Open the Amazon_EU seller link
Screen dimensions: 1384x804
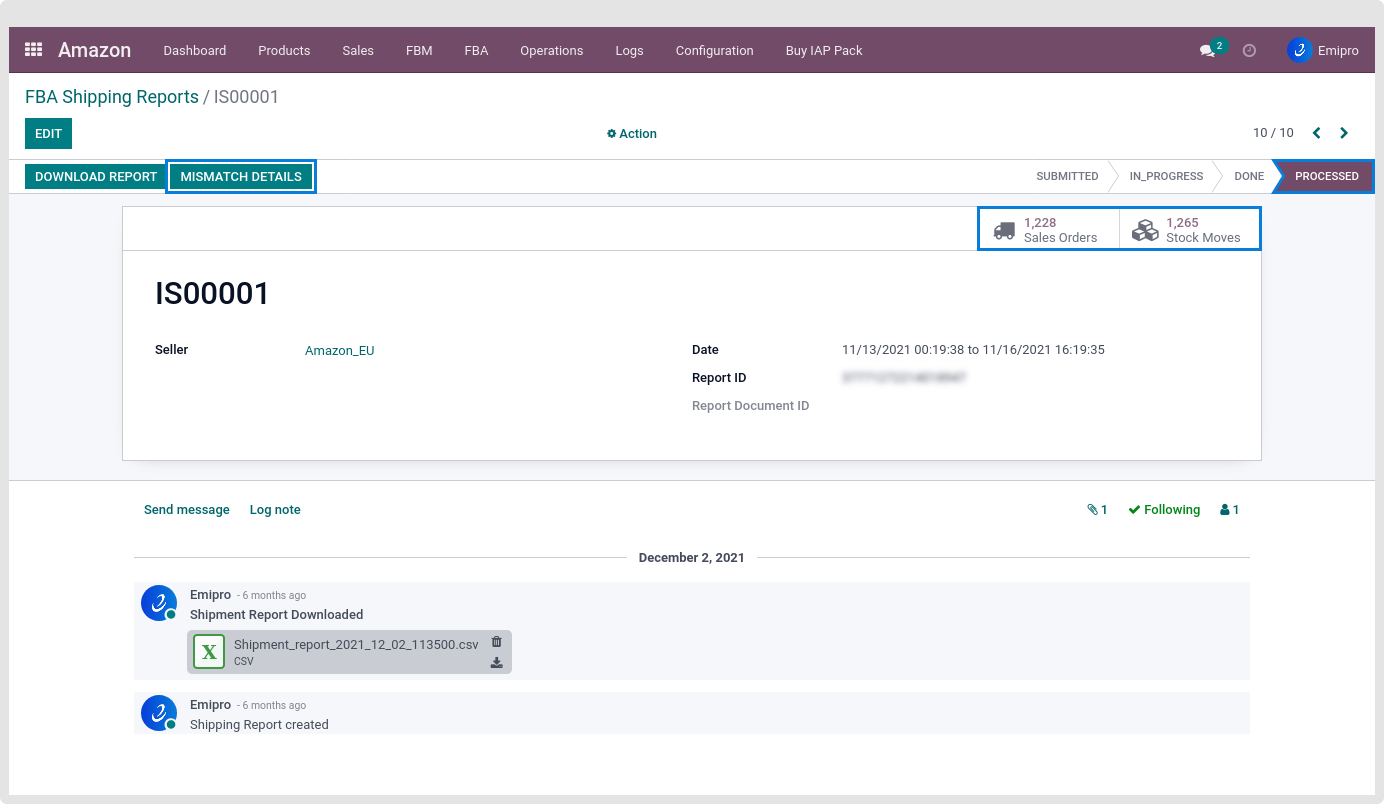pos(339,351)
